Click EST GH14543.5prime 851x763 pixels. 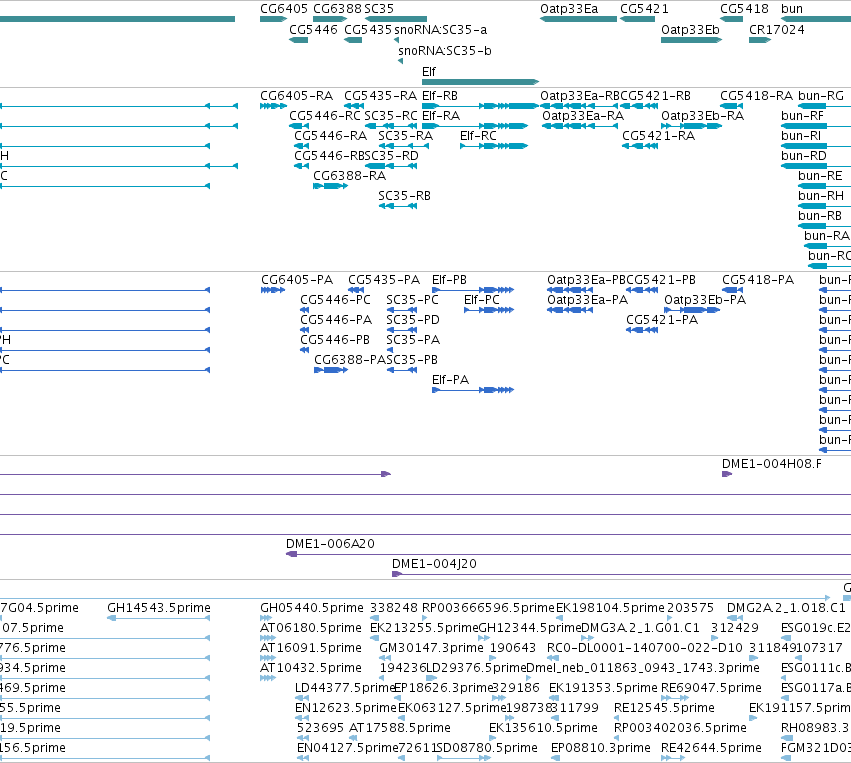[x=158, y=618]
